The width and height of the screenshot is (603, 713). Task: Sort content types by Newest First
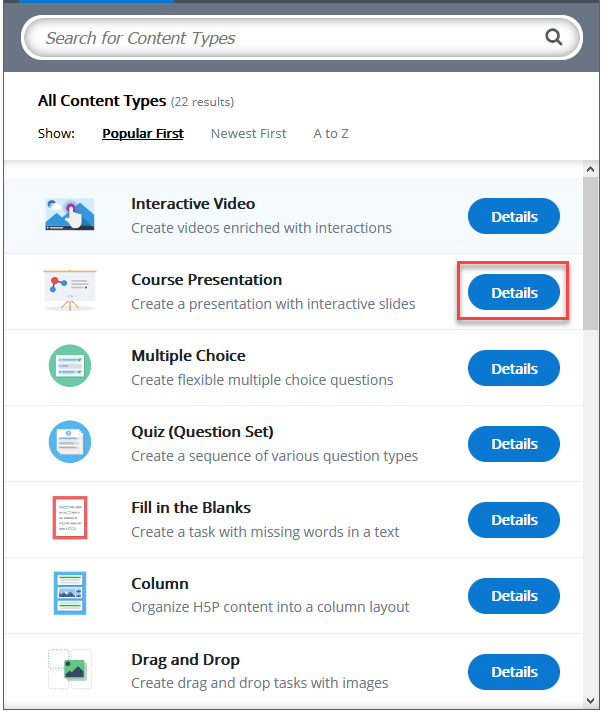click(x=248, y=133)
